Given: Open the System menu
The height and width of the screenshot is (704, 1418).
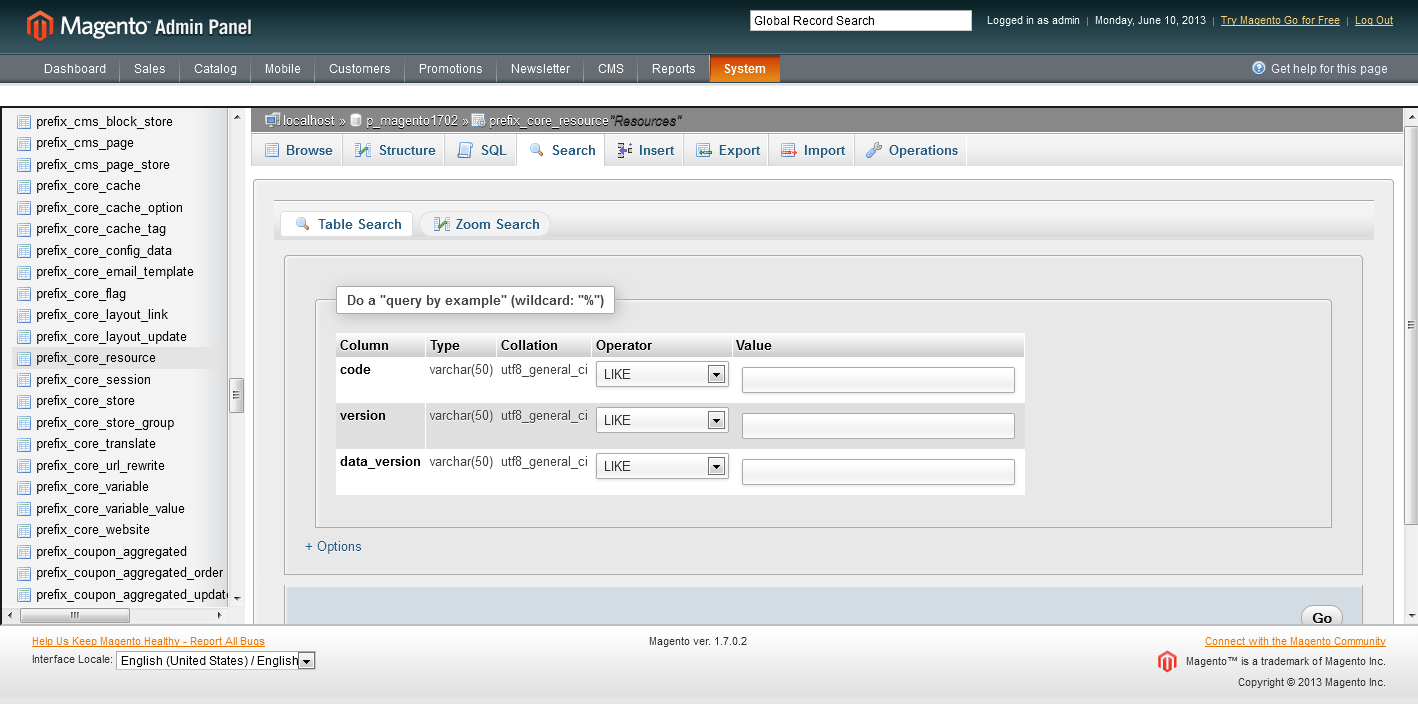Looking at the screenshot, I should coord(744,68).
